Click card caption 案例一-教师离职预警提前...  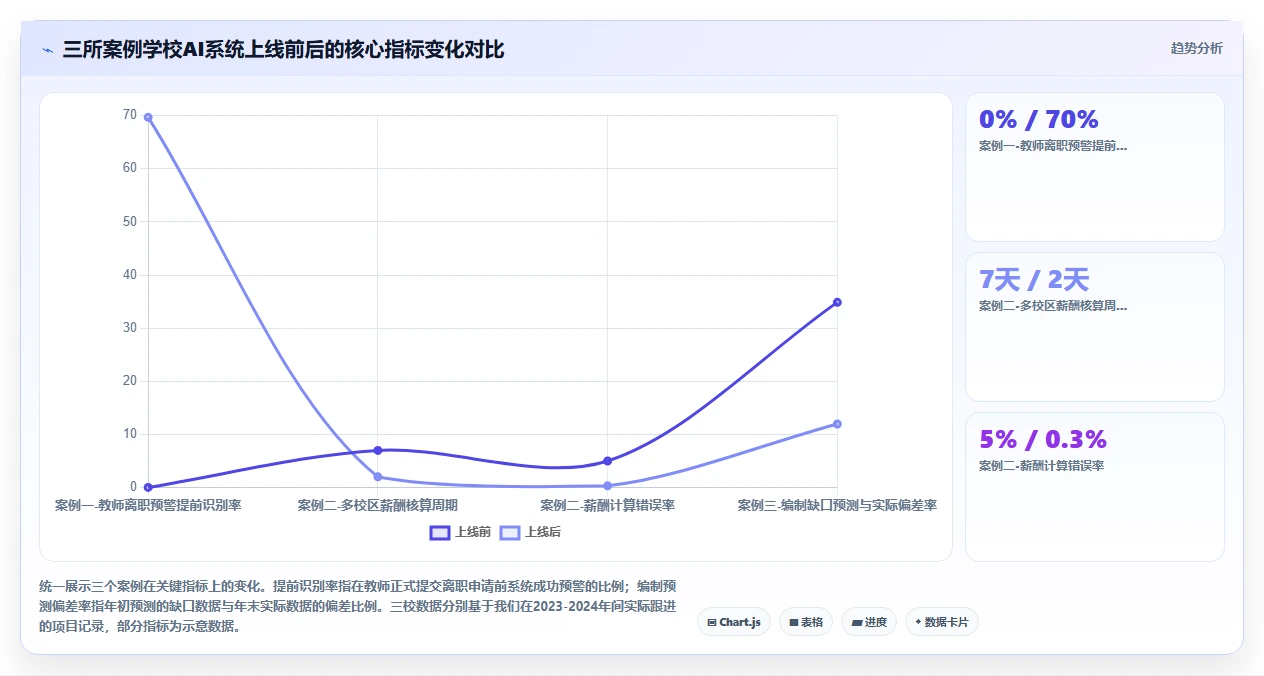point(1053,145)
